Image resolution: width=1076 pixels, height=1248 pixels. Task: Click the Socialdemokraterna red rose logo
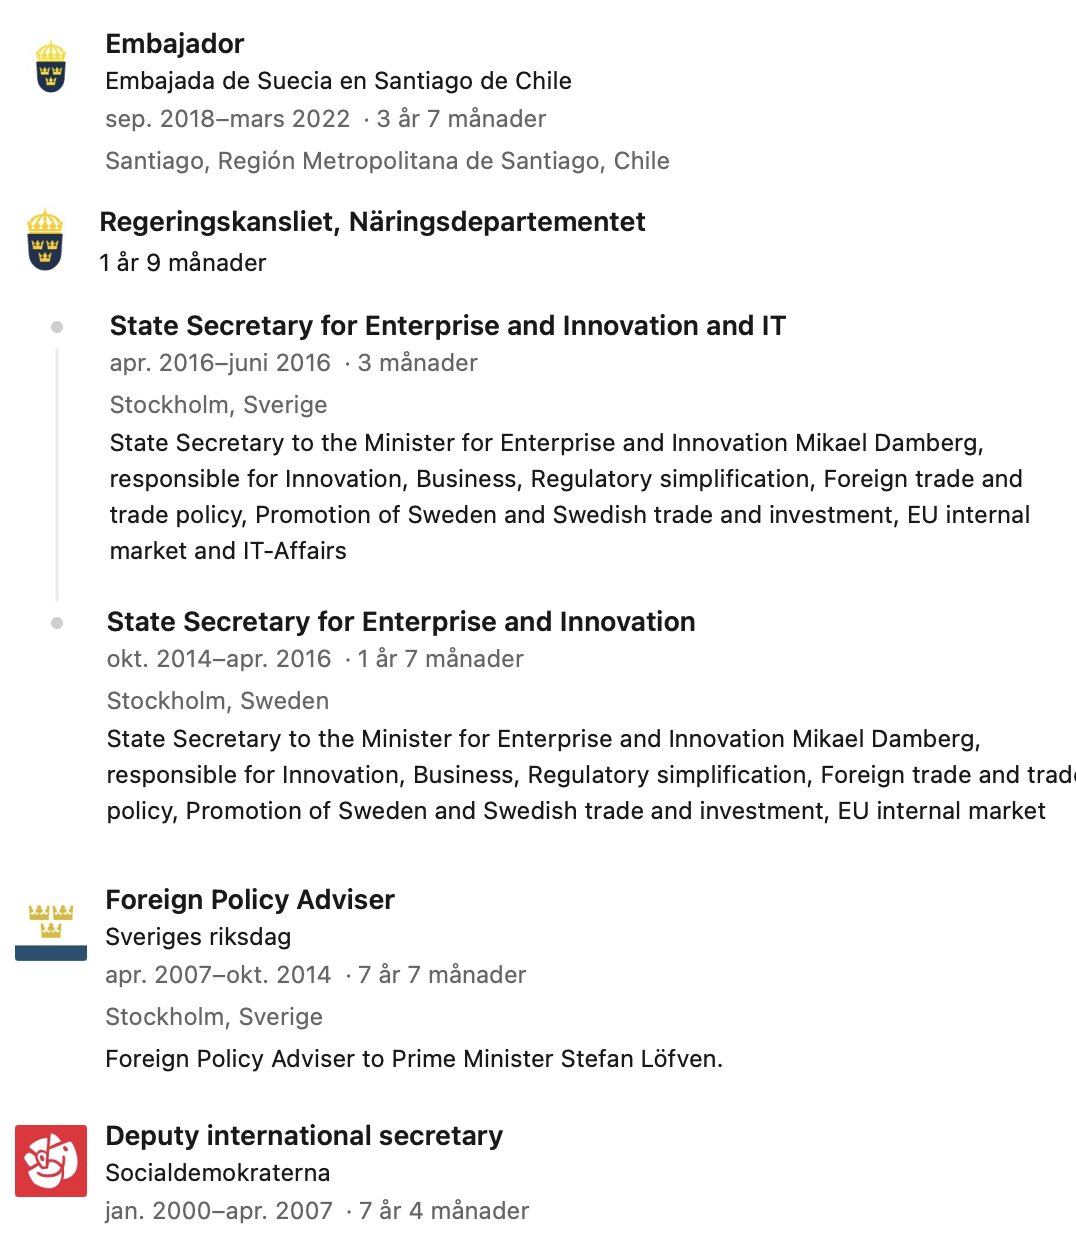click(x=51, y=1161)
